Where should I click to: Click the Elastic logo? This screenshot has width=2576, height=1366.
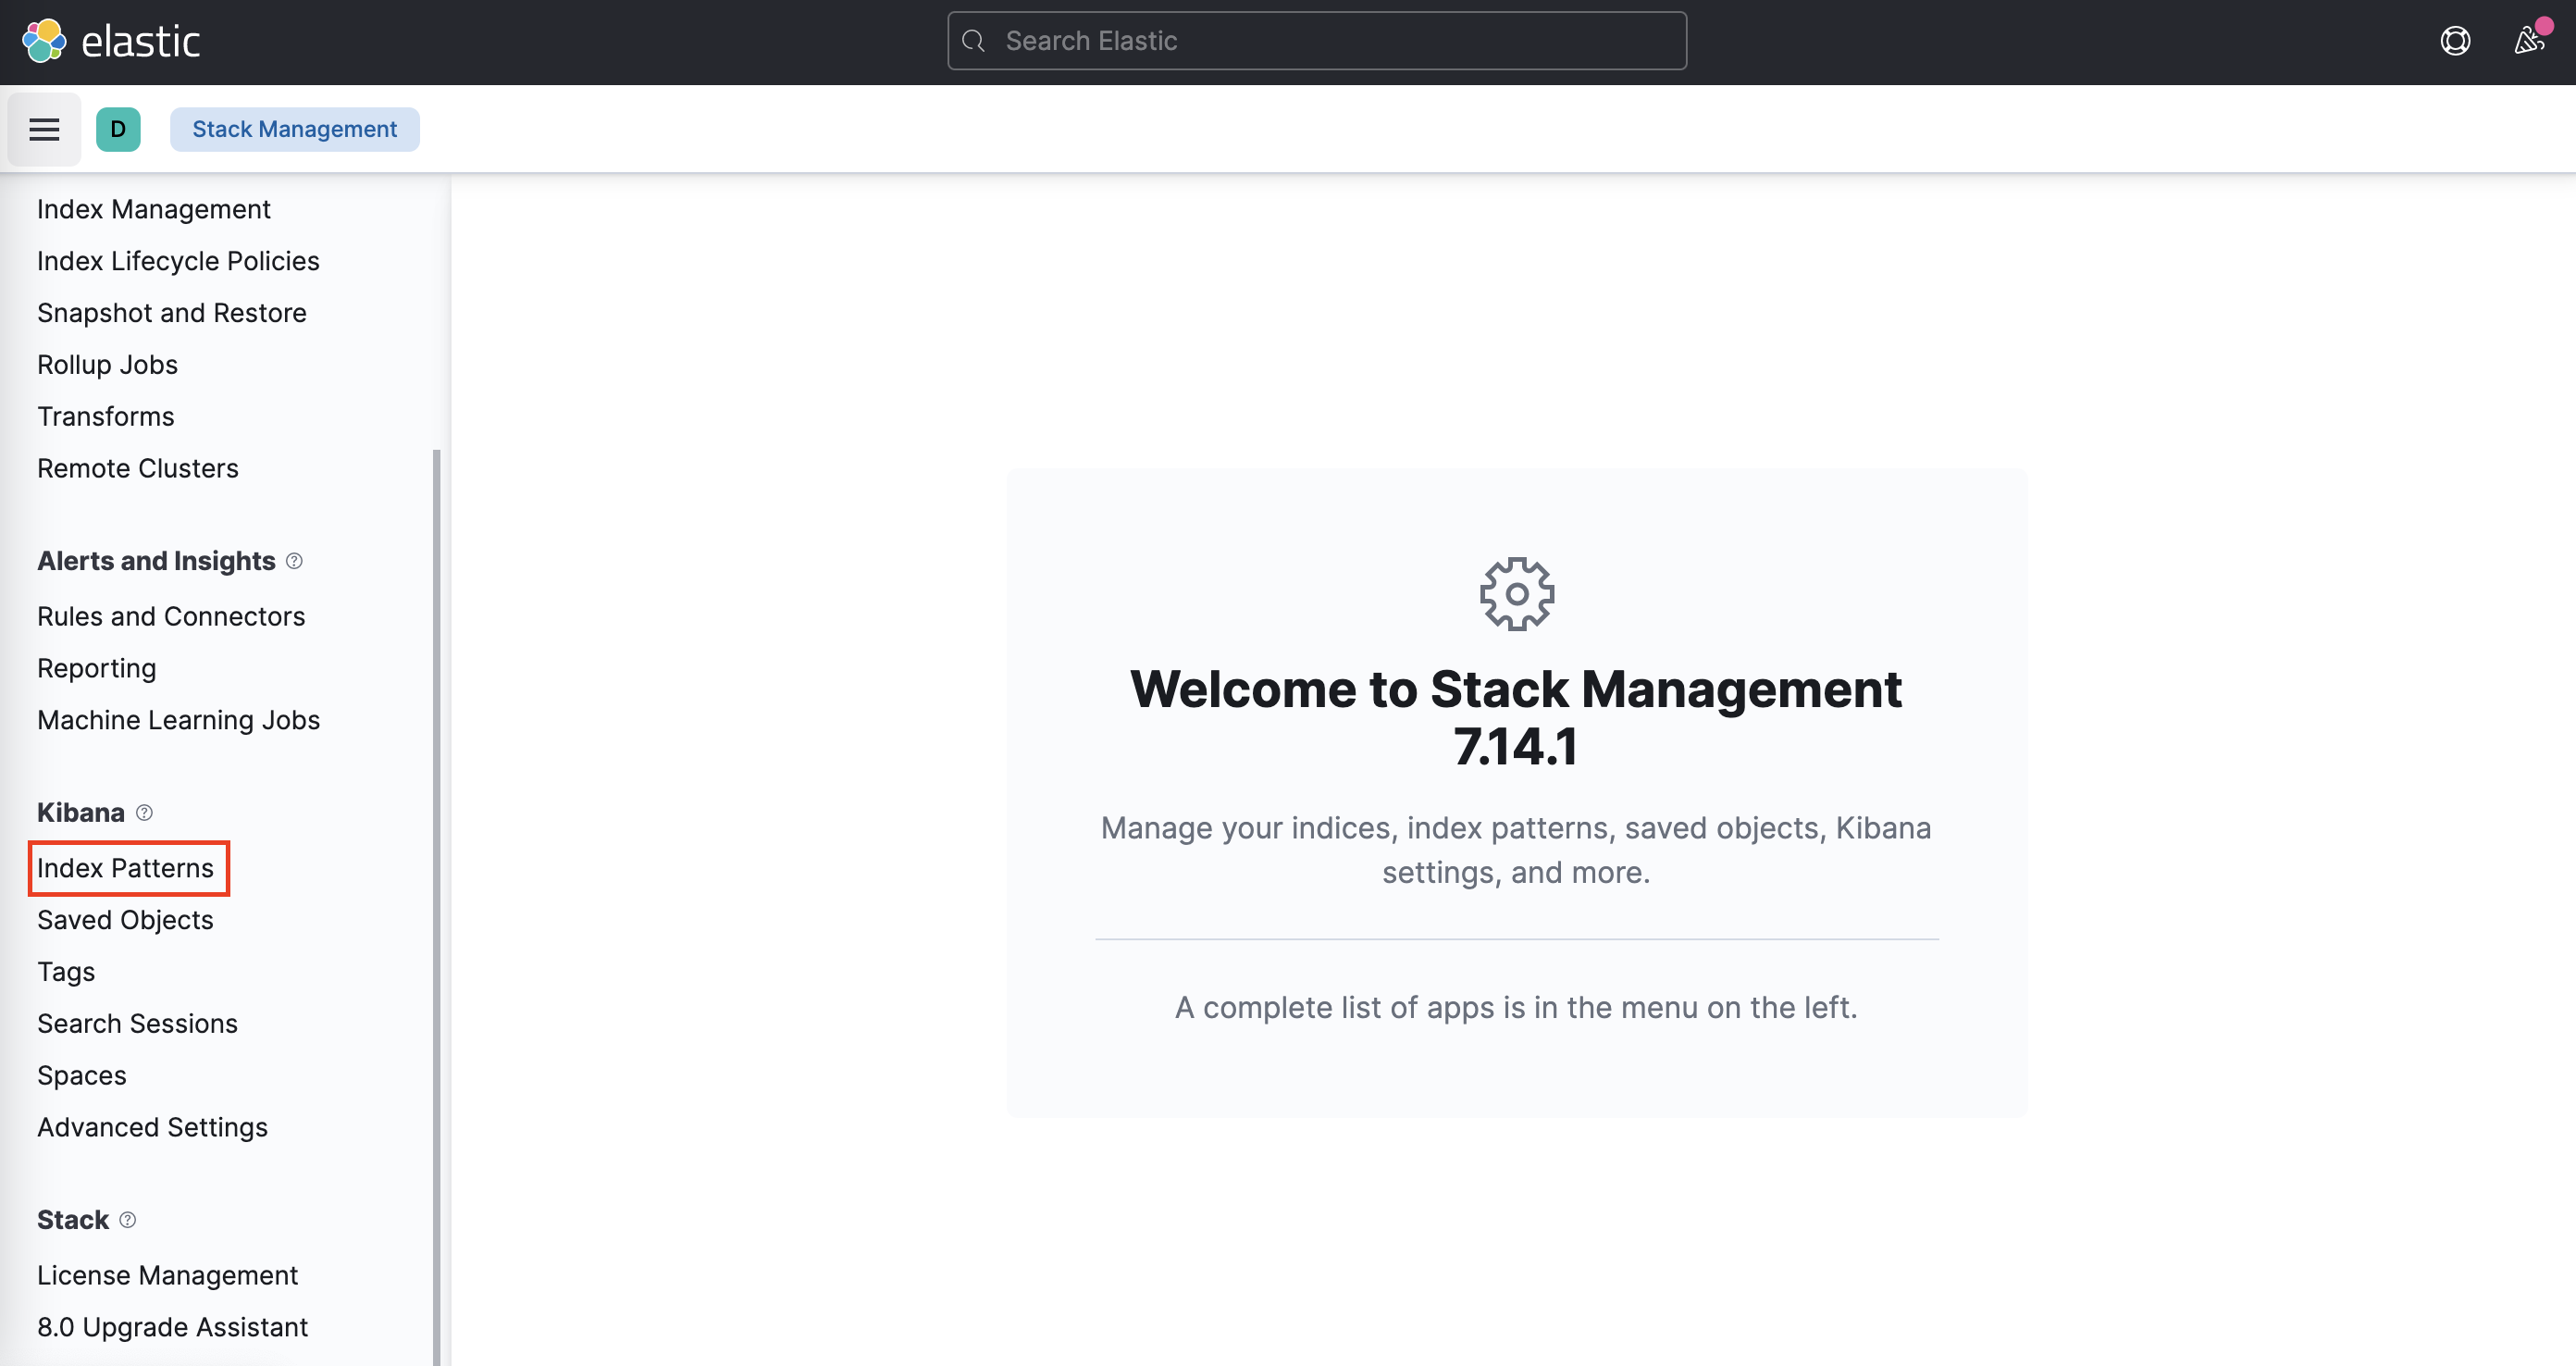pyautogui.click(x=111, y=41)
